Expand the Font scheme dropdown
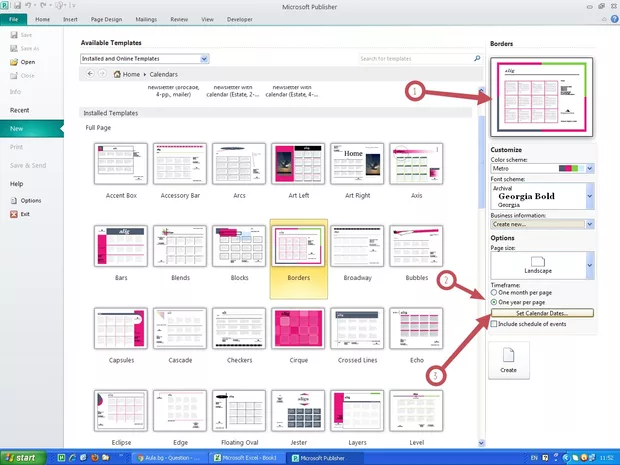The width and height of the screenshot is (620, 465). (x=589, y=194)
